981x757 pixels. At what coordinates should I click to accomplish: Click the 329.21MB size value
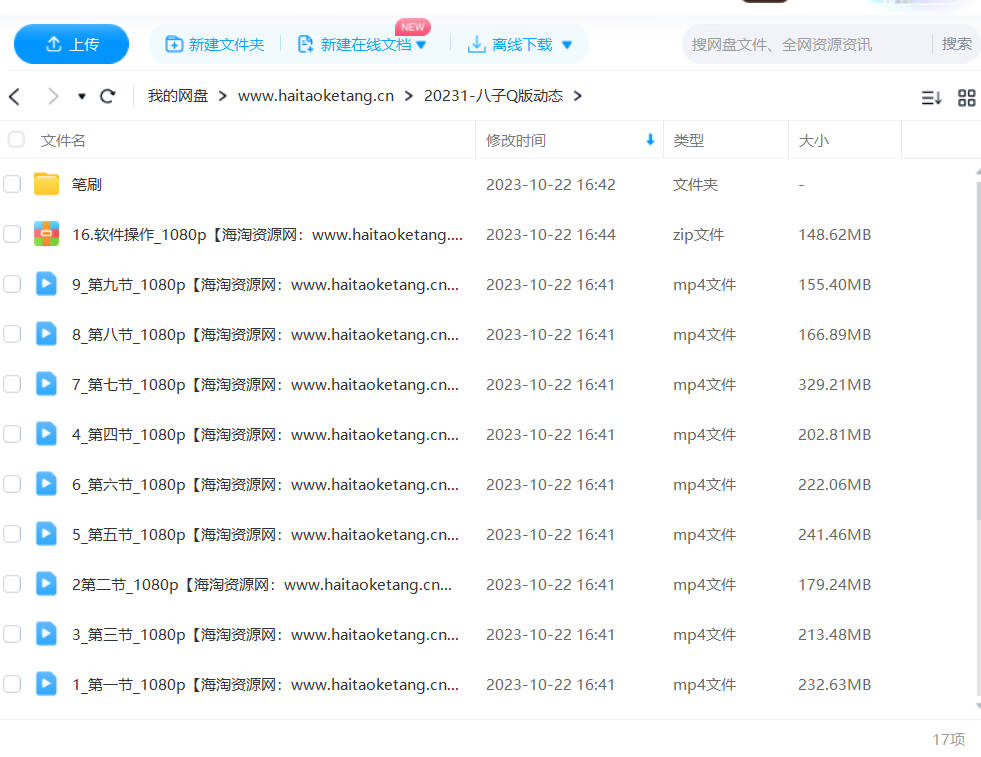tap(835, 385)
